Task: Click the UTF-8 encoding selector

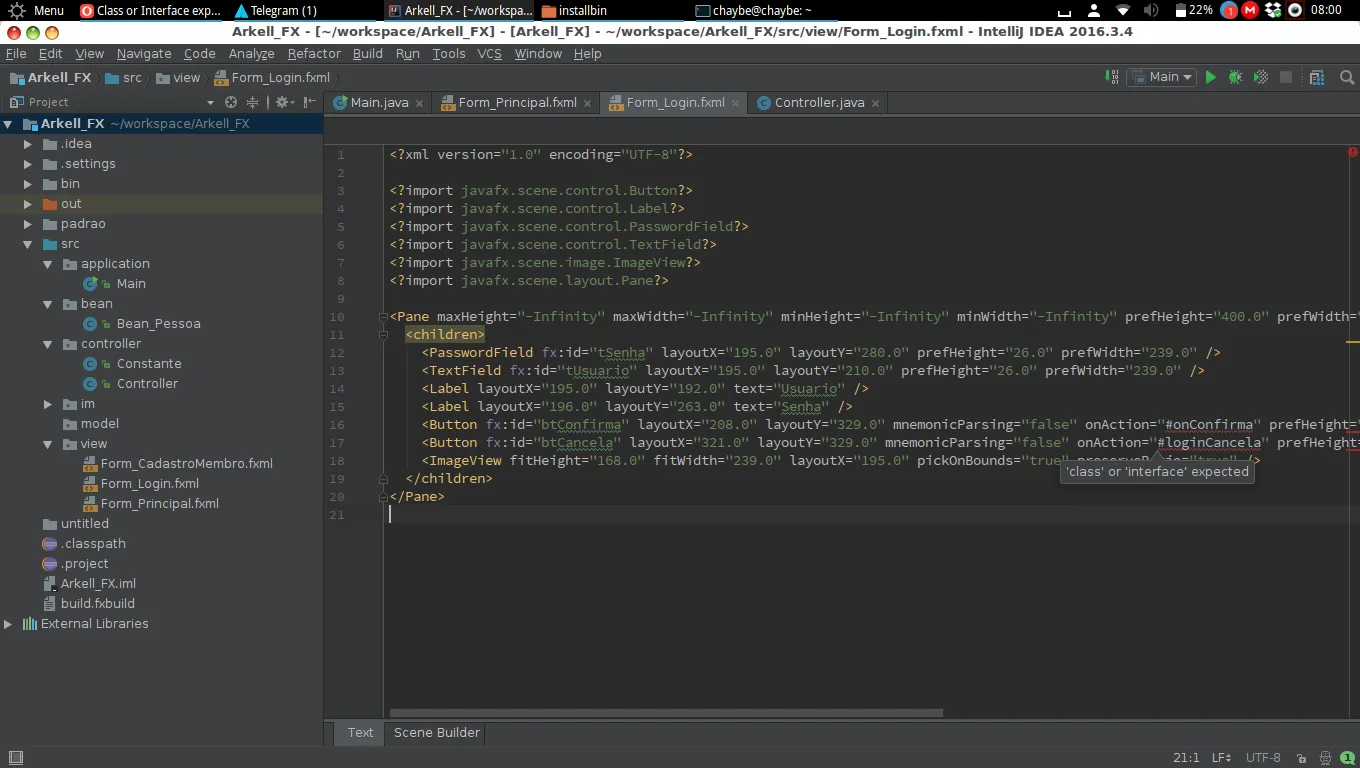Action: [x=1263, y=758]
